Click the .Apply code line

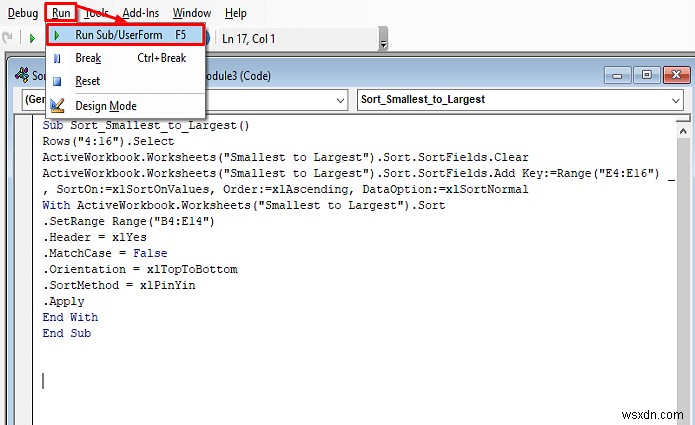pyautogui.click(x=63, y=301)
